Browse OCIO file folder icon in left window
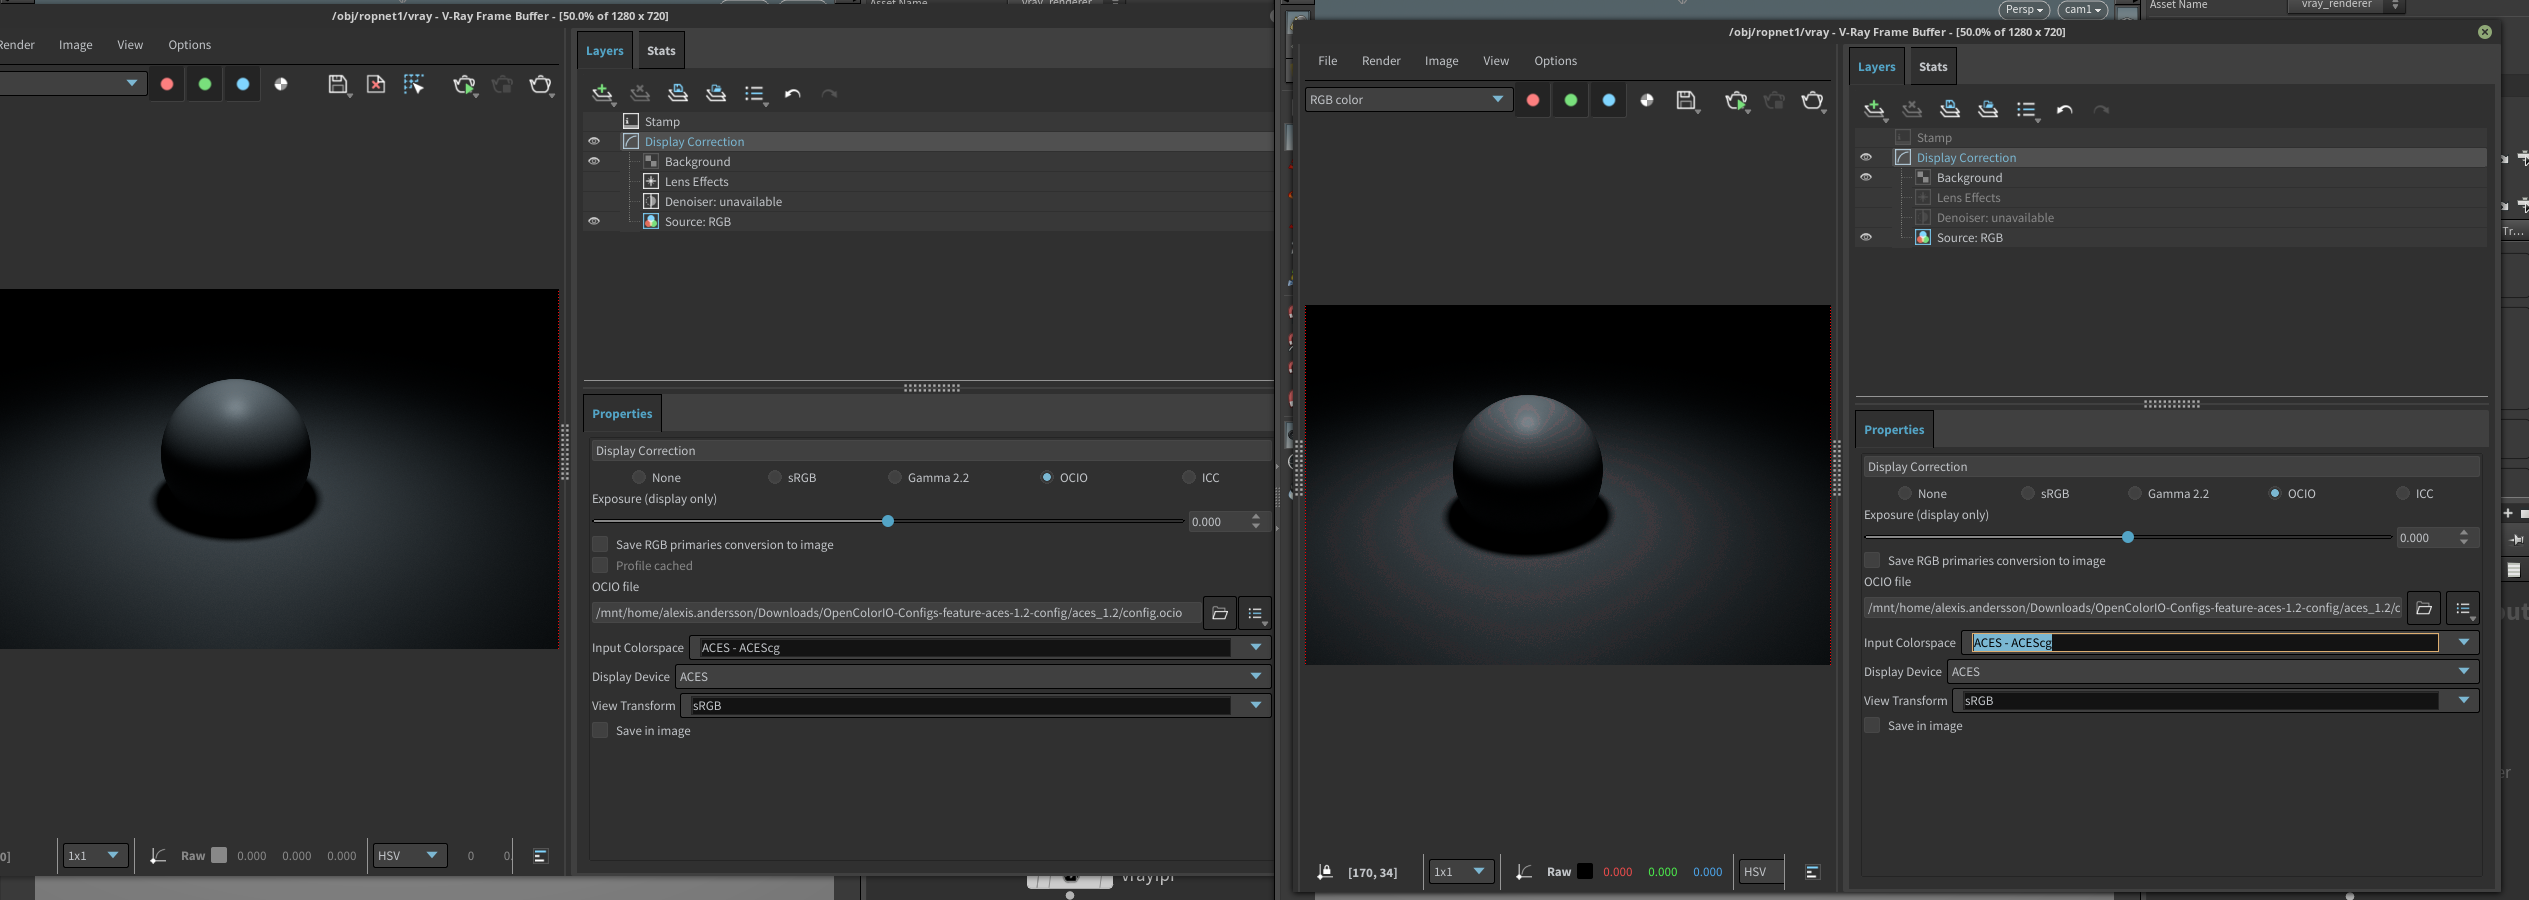This screenshot has height=900, width=2529. 1219,613
